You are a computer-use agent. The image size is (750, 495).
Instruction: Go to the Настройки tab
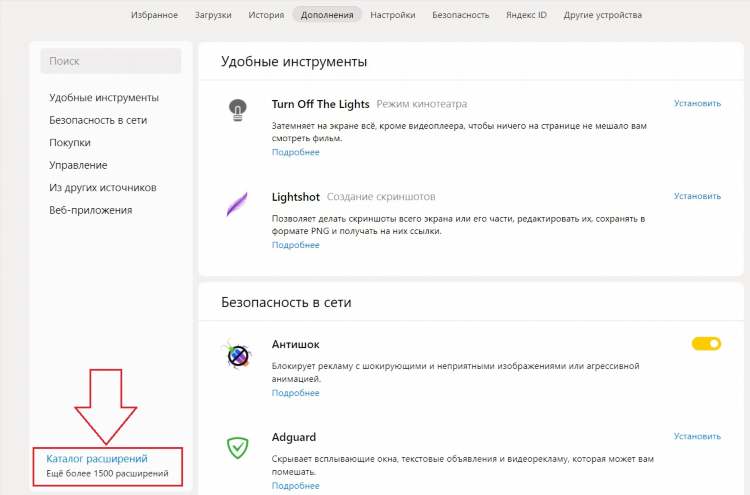click(393, 15)
